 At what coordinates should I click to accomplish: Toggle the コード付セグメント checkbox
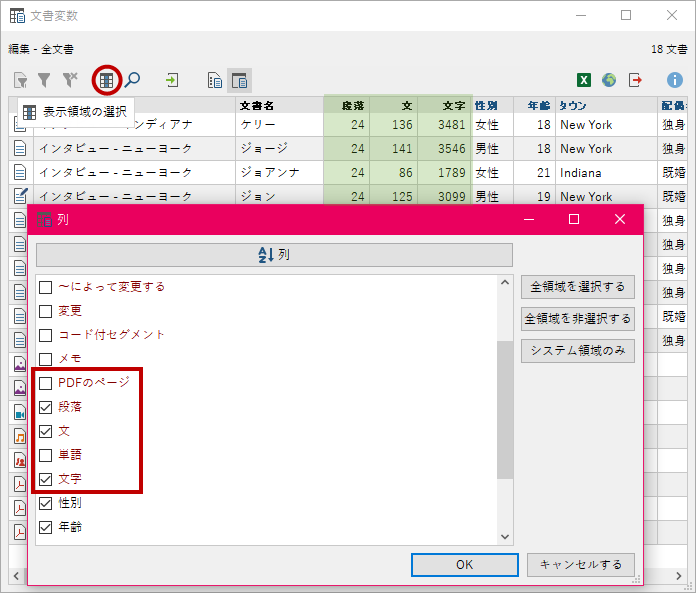45,335
